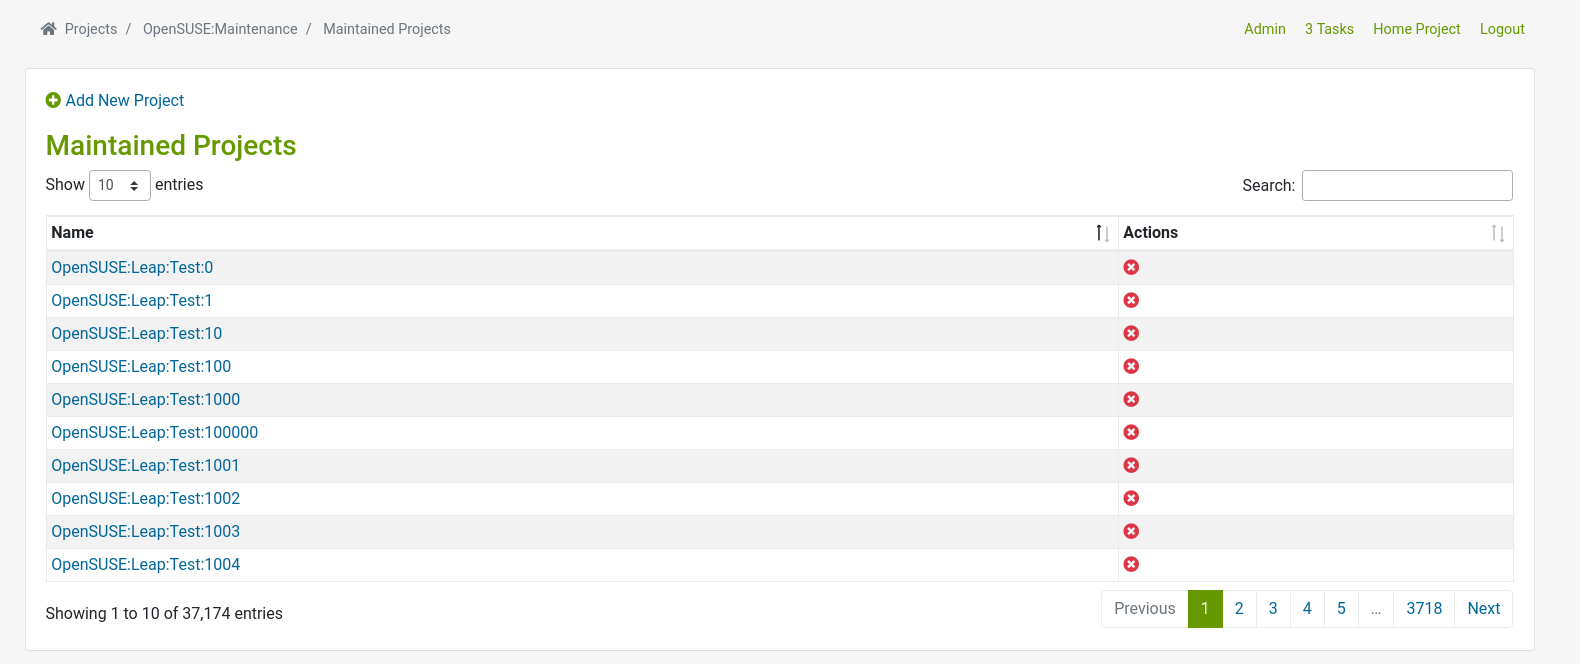Screen dimensions: 1580x664
Task: Open the Admin menu item
Action: point(1264,29)
